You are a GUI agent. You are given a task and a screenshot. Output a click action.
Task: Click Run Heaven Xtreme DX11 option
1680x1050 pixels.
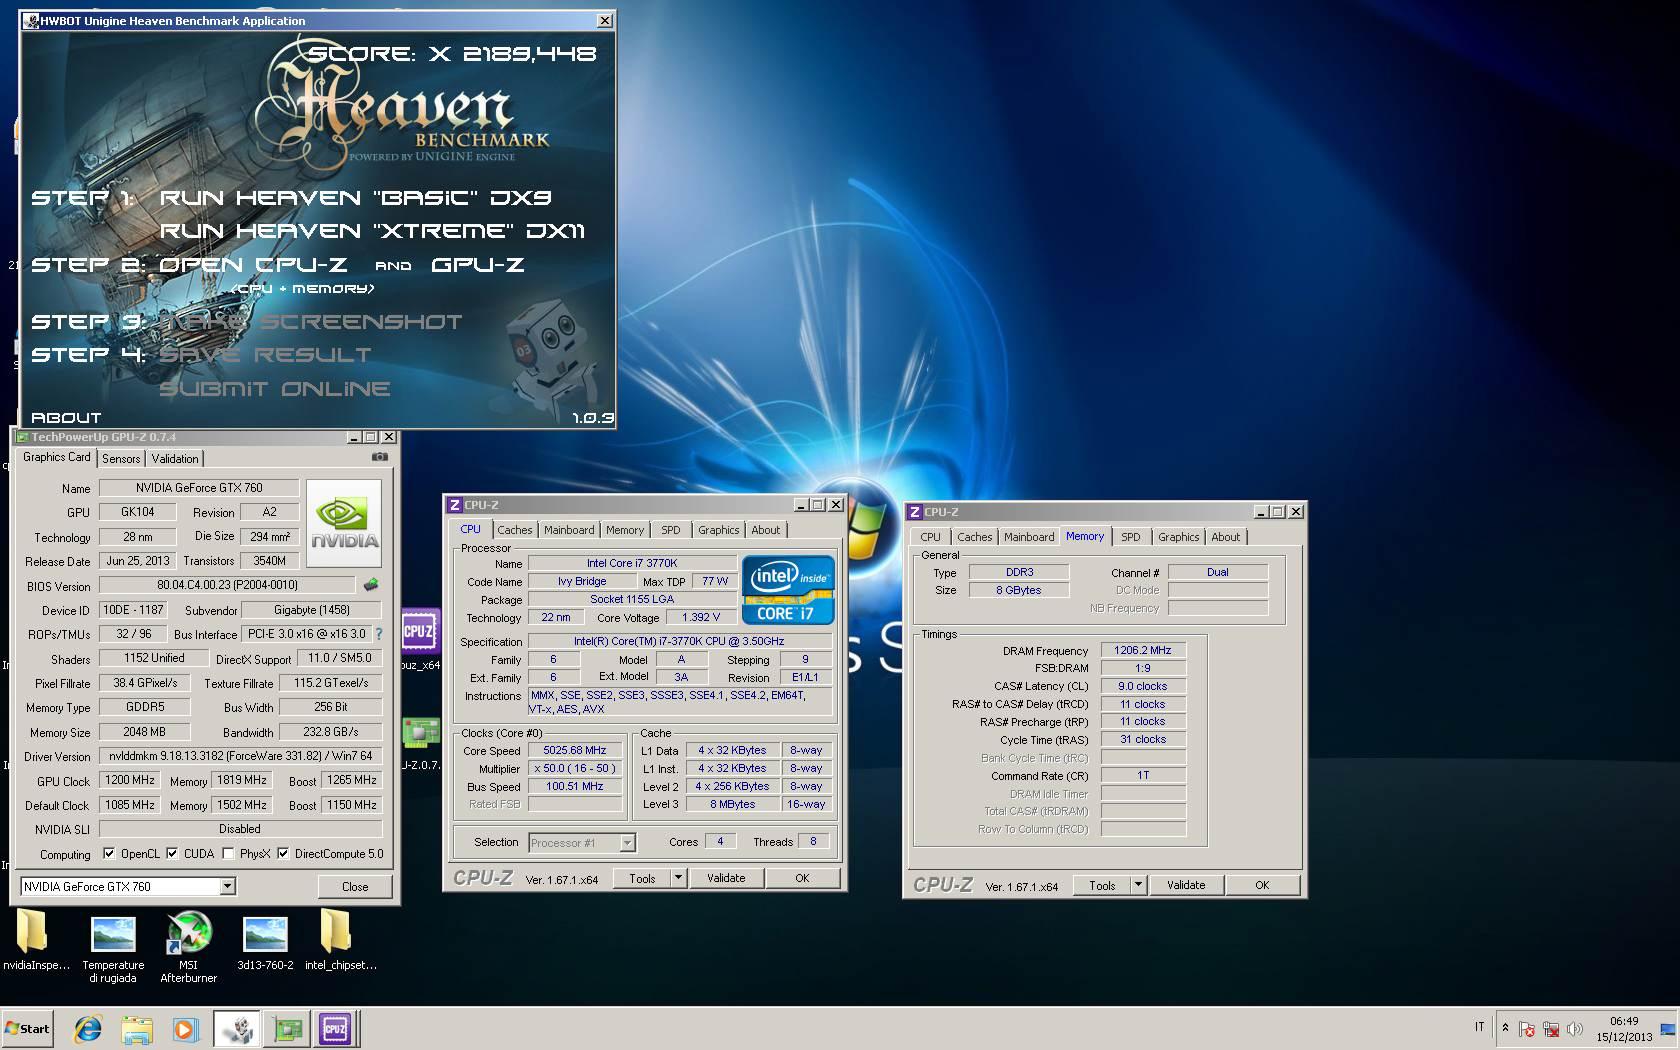[x=372, y=231]
